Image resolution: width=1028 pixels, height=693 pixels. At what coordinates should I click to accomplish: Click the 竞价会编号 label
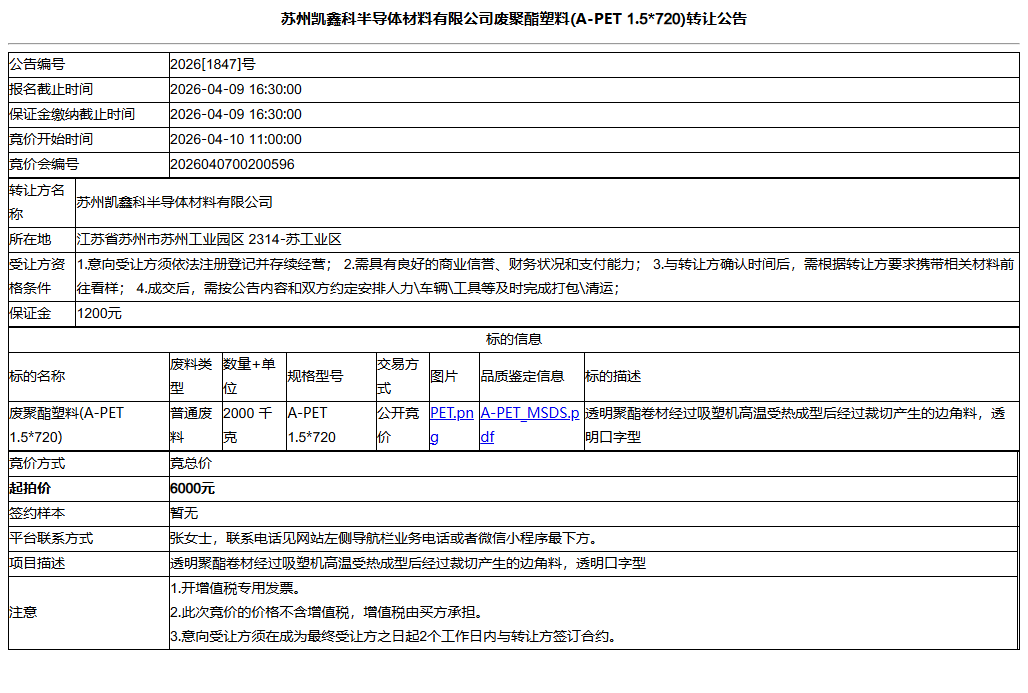[x=44, y=164]
